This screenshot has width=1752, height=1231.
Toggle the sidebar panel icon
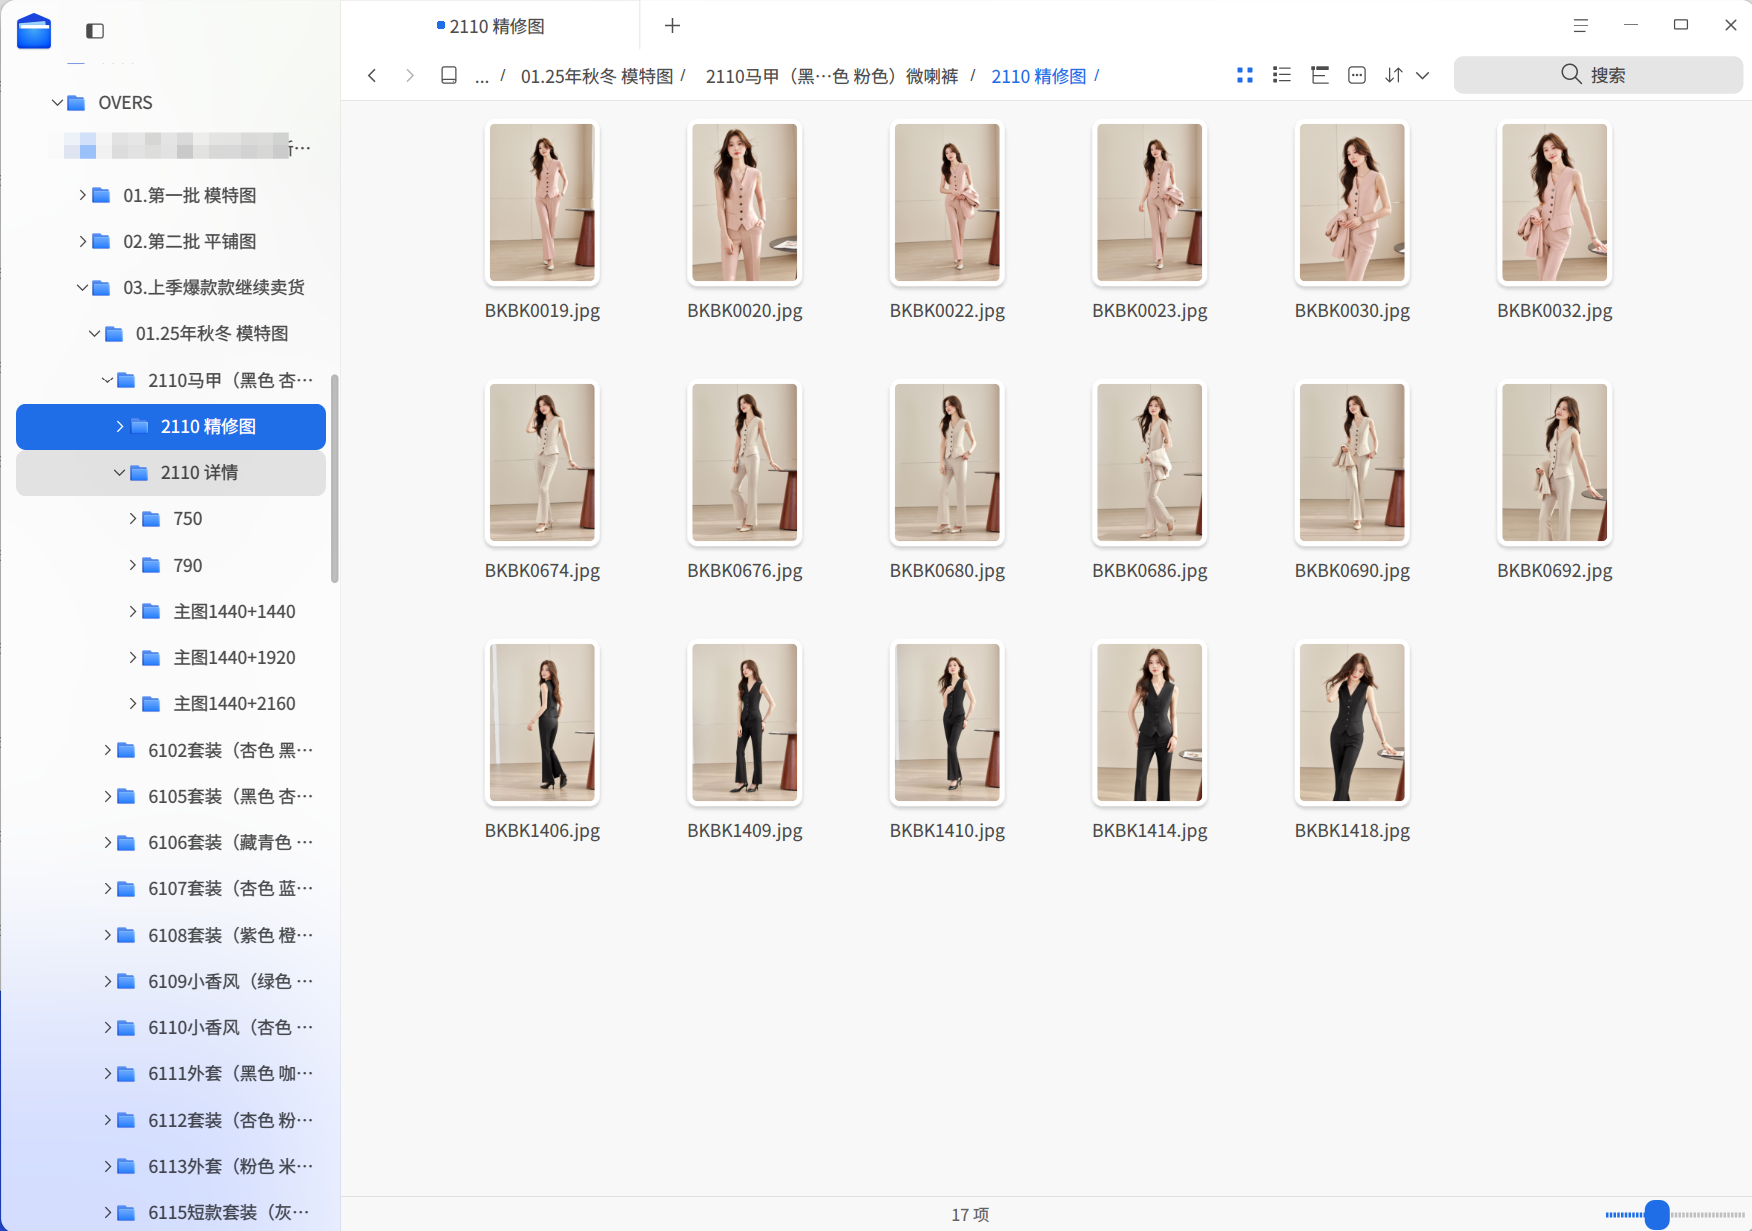tap(95, 31)
